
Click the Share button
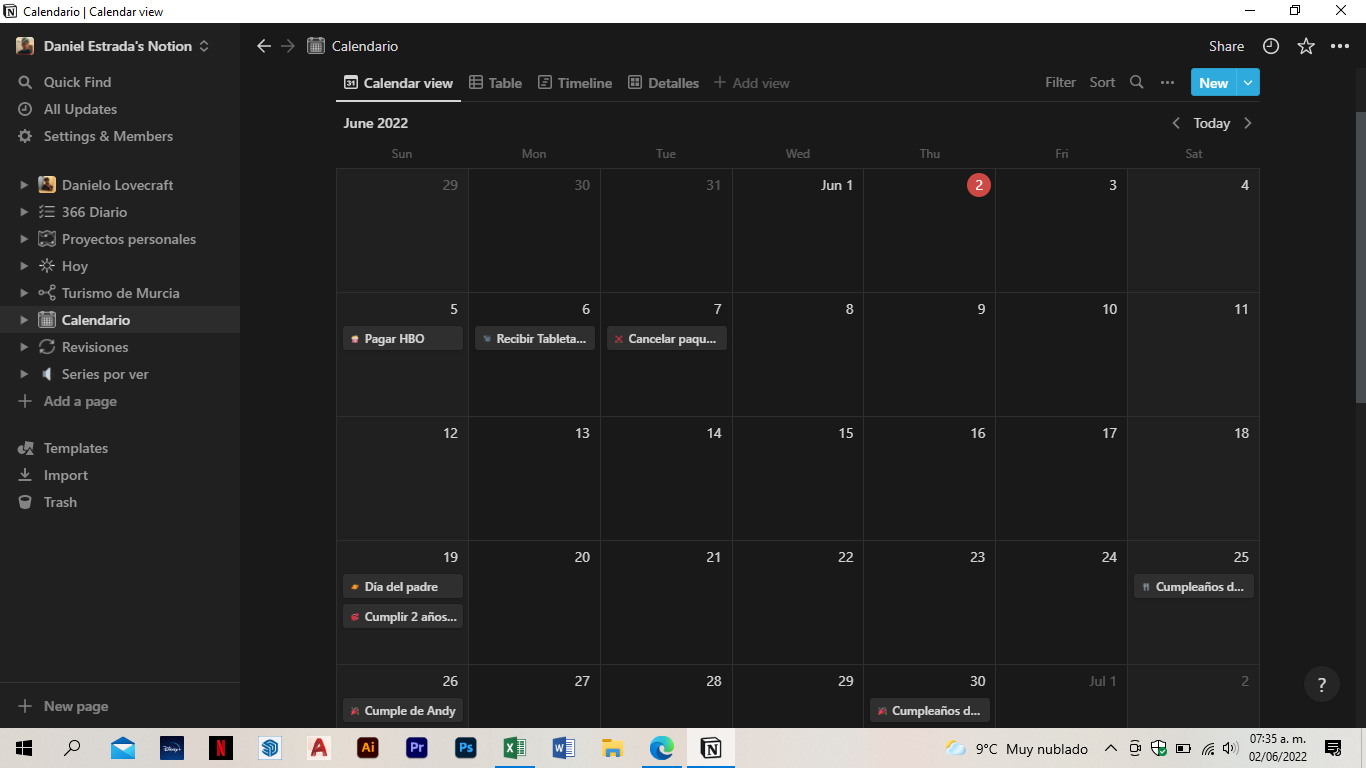point(1226,46)
